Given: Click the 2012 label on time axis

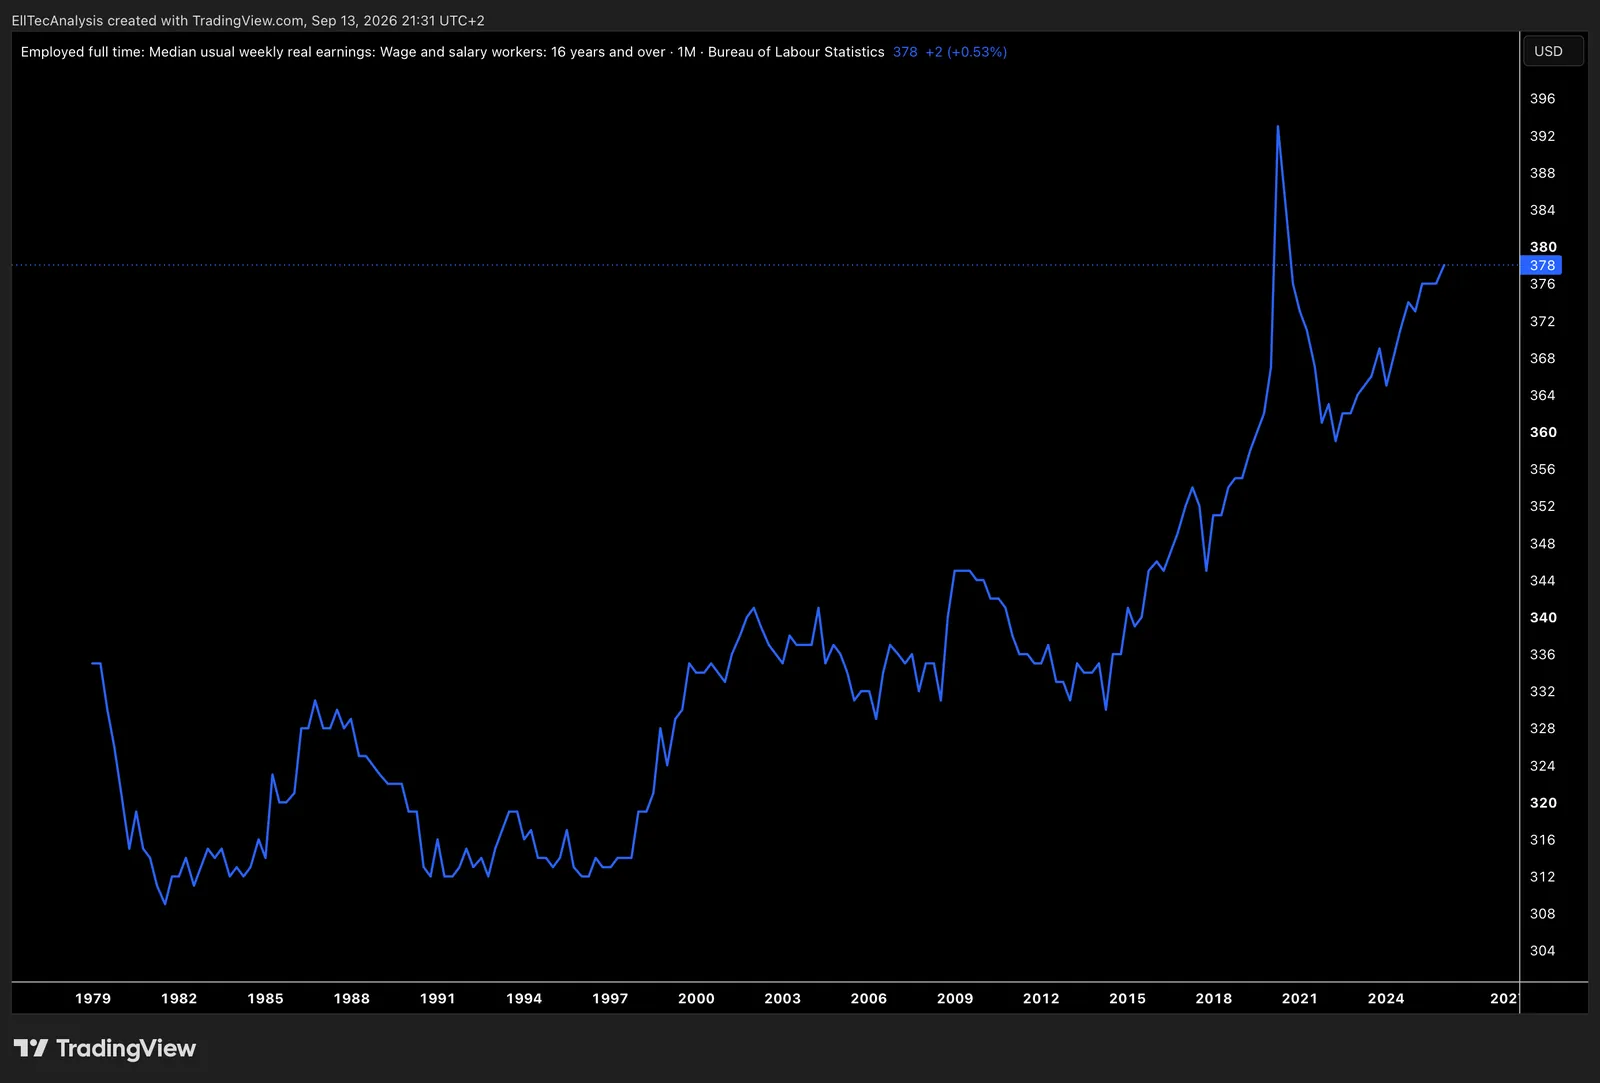Looking at the screenshot, I should click(x=1041, y=998).
